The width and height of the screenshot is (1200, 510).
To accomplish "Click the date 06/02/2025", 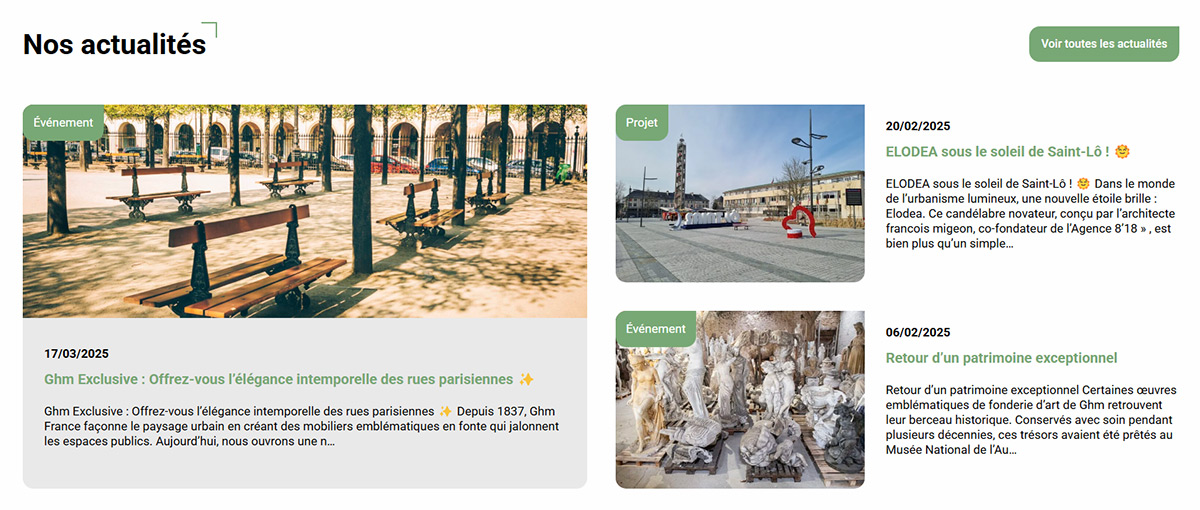I will click(918, 332).
